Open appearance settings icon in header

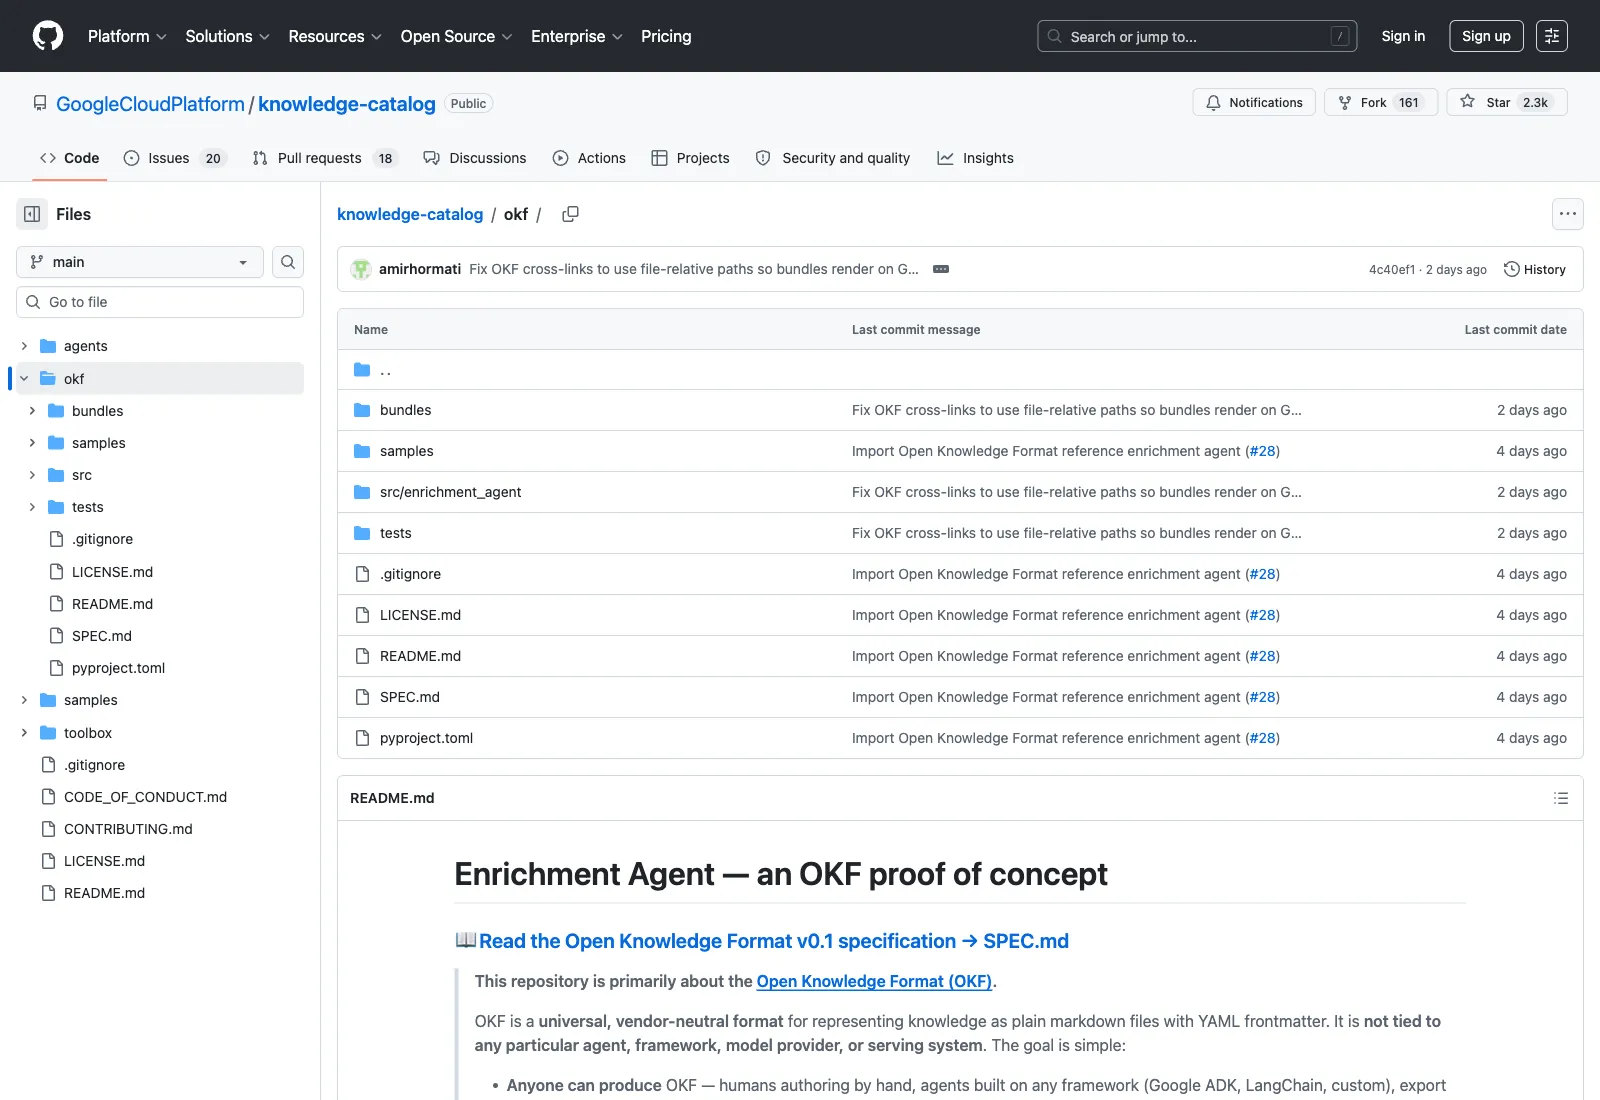pyautogui.click(x=1551, y=36)
